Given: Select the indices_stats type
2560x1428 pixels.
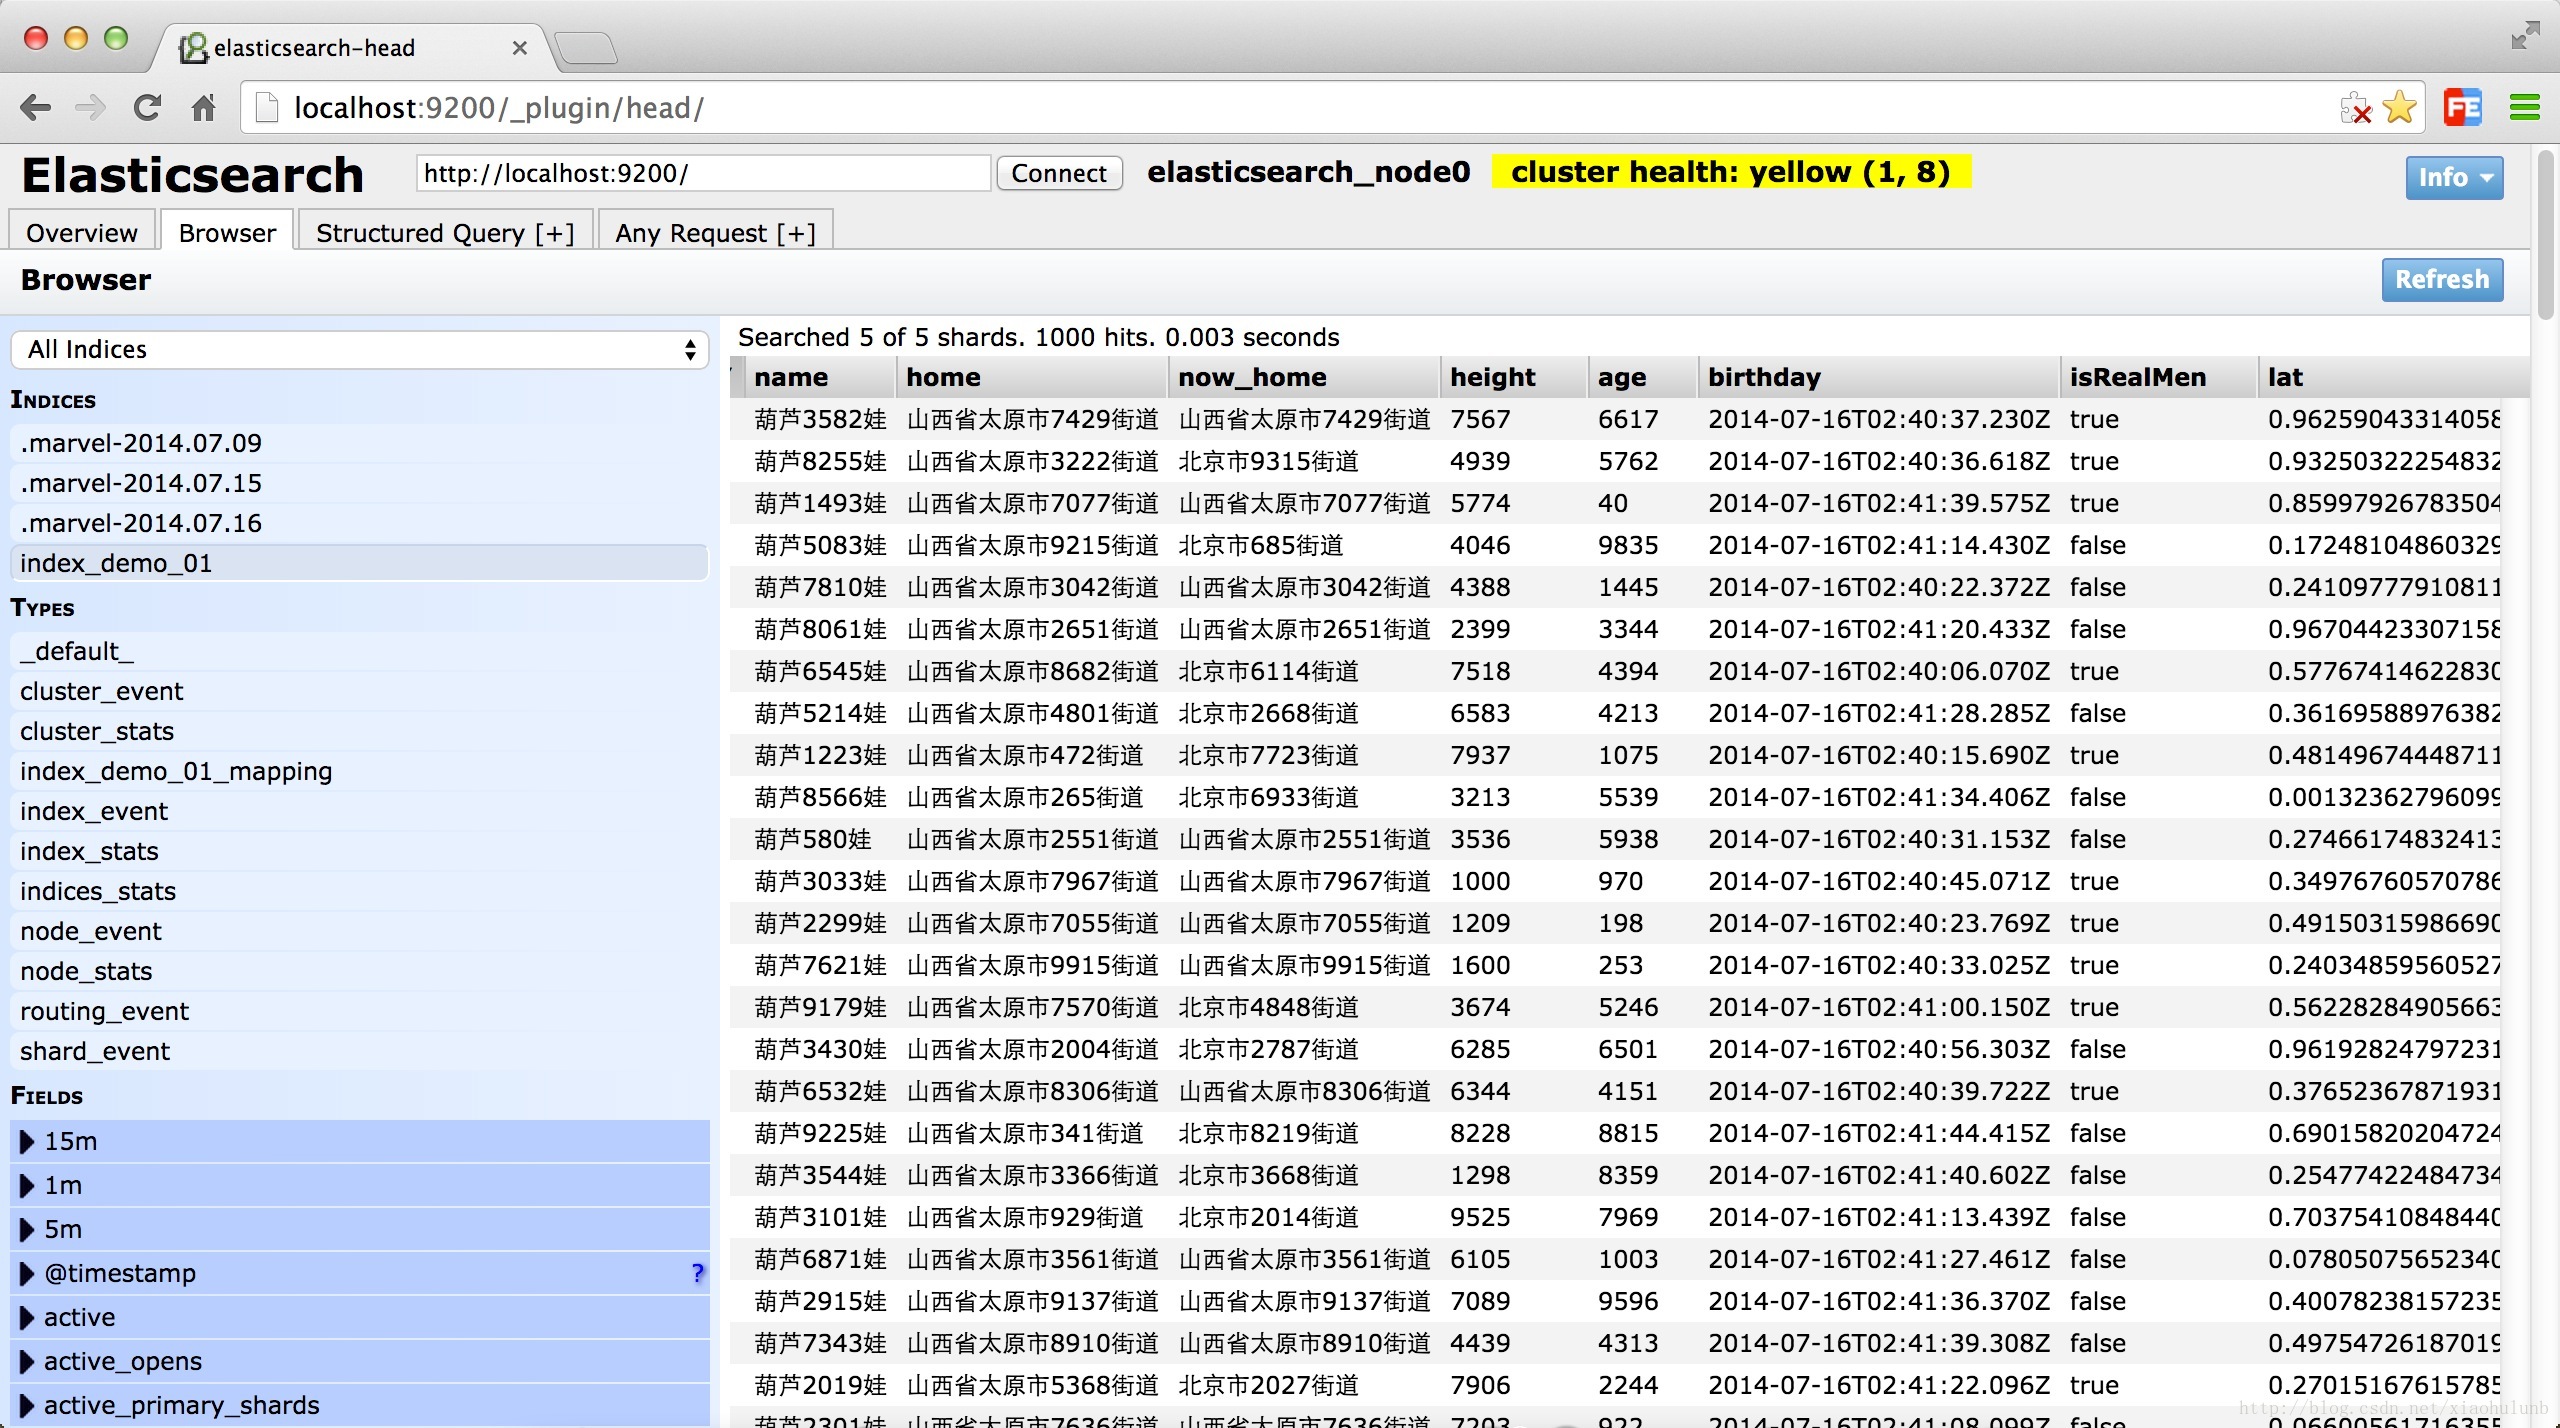Looking at the screenshot, I should click(360, 891).
